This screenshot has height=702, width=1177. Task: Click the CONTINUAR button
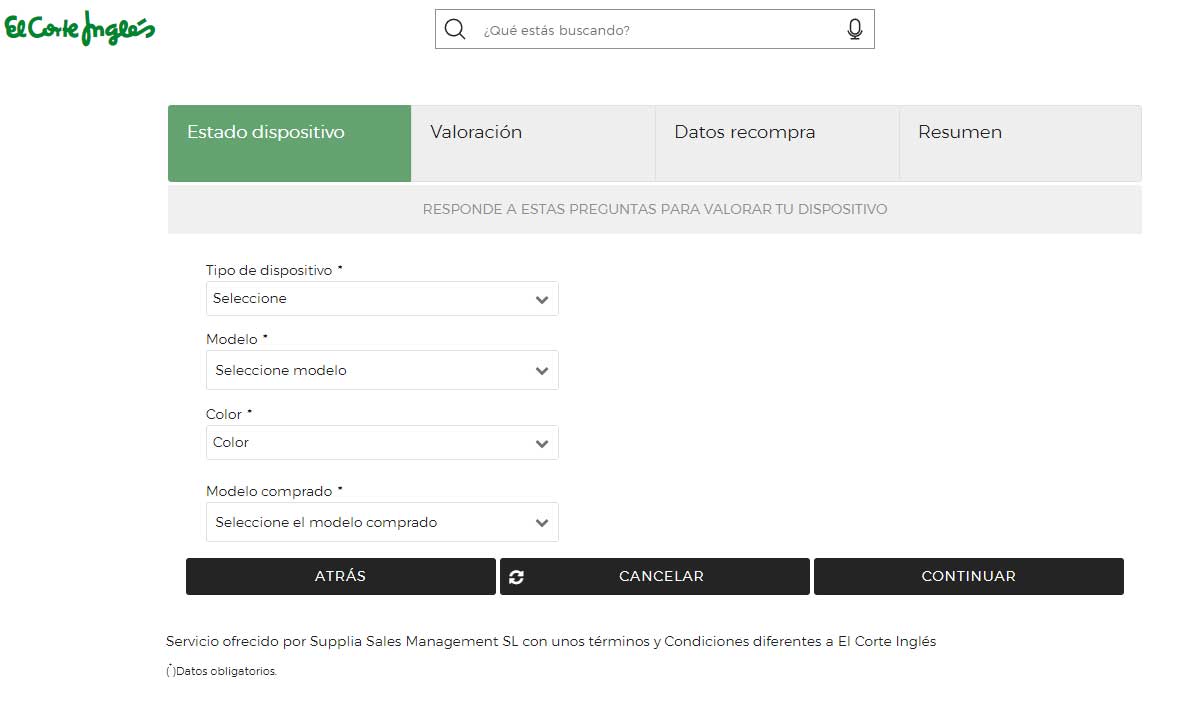tap(968, 577)
